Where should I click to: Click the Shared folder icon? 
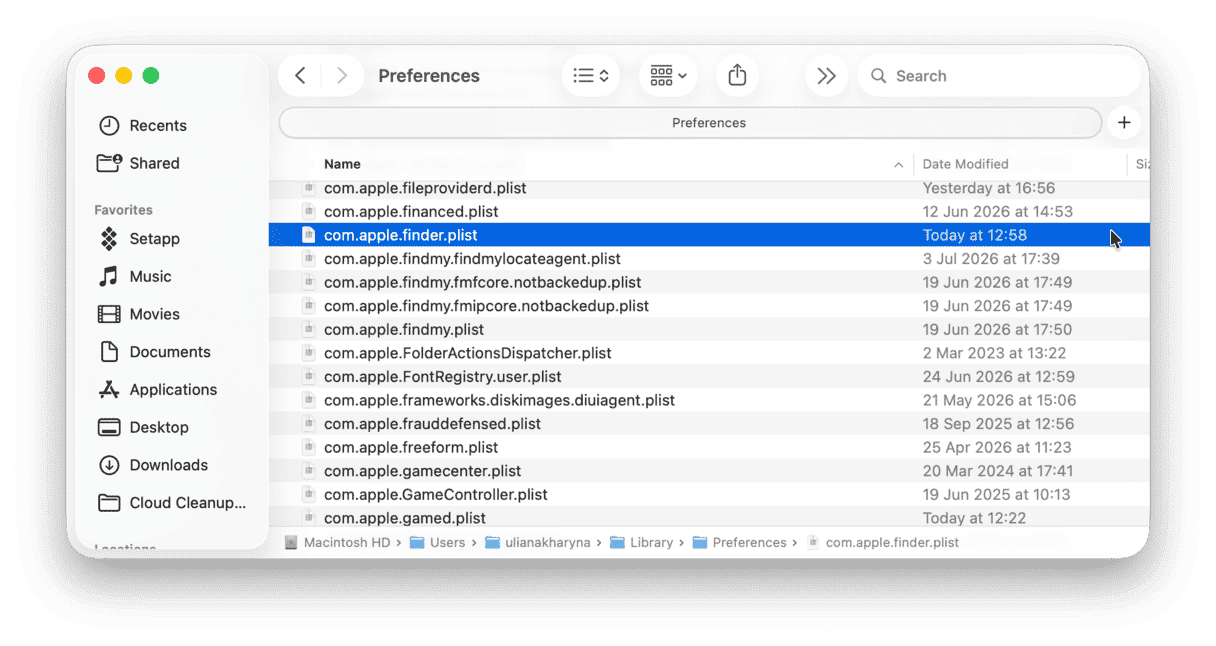tap(109, 163)
